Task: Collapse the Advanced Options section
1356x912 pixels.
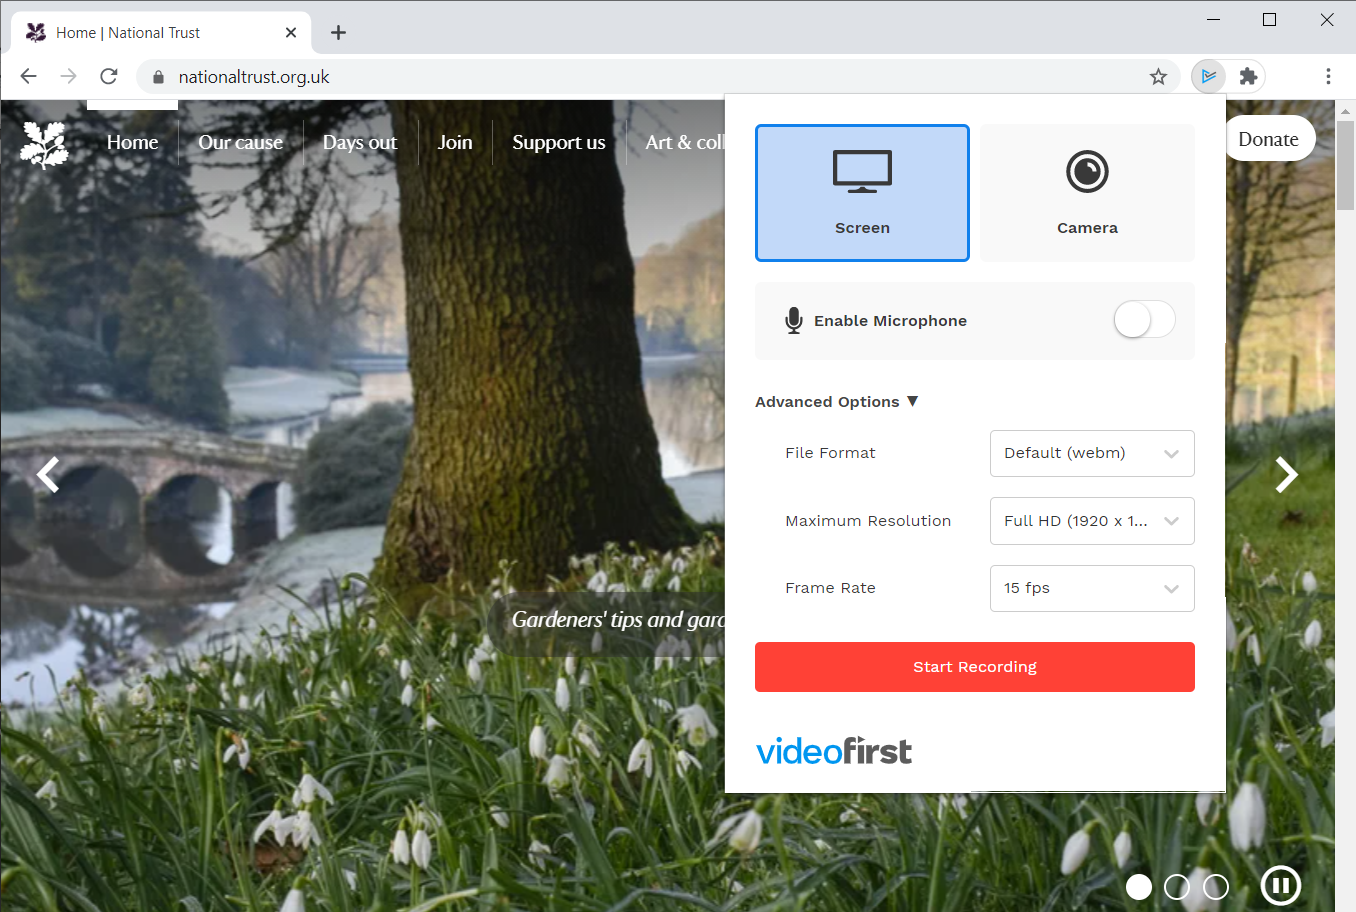Action: click(x=836, y=402)
